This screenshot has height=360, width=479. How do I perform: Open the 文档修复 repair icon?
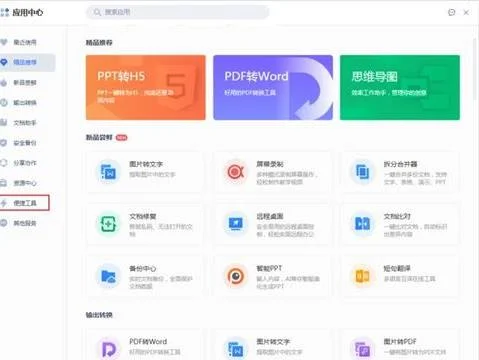click(x=108, y=224)
